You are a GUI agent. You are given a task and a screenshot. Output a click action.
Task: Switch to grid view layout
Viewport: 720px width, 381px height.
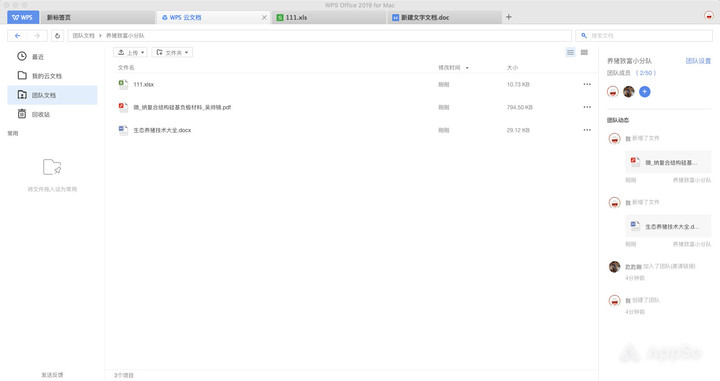(584, 52)
